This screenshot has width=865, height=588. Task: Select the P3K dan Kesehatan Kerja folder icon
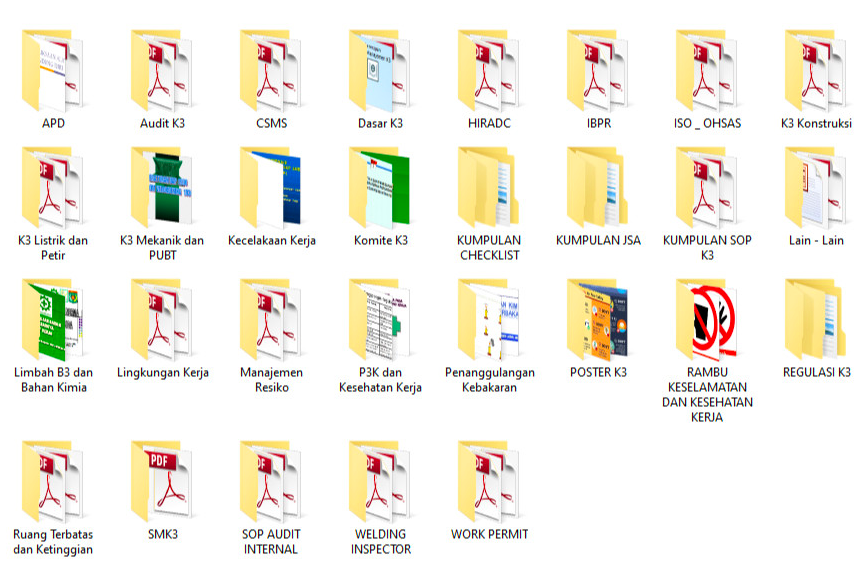point(381,320)
